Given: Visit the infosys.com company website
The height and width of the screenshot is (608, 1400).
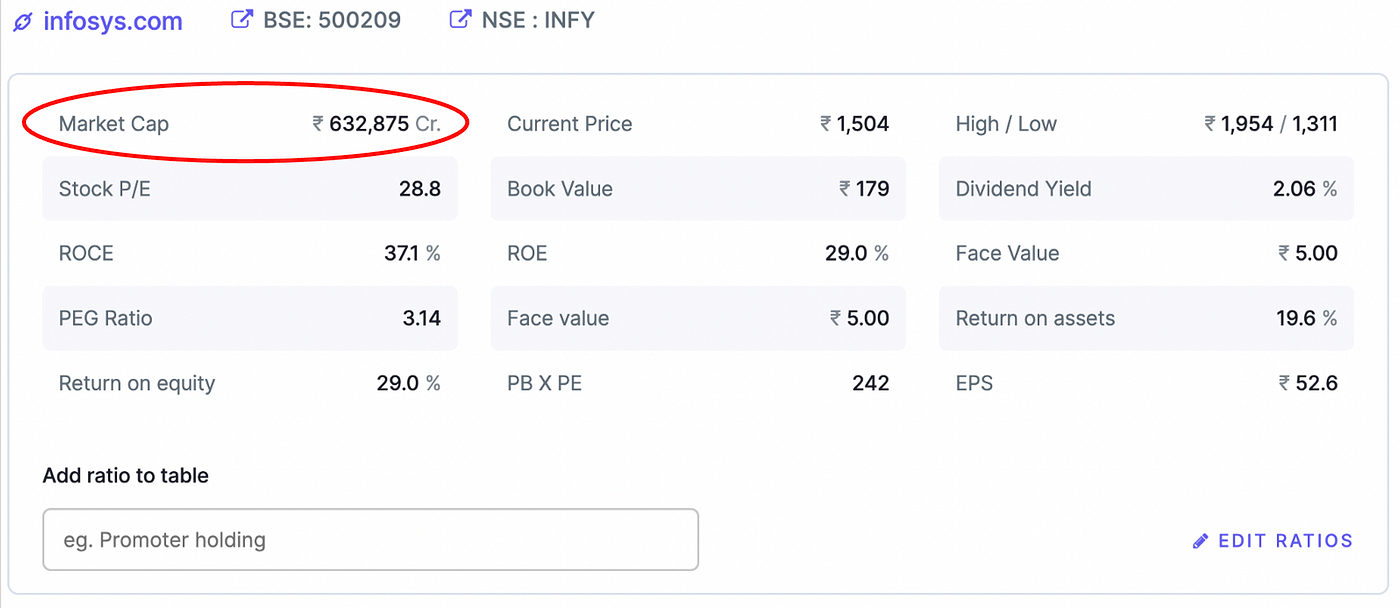Looking at the screenshot, I should coord(110,20).
